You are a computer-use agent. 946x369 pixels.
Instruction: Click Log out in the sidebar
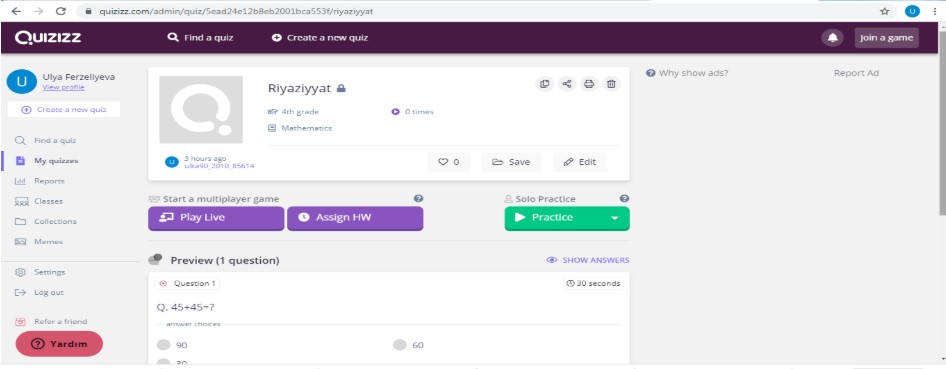[39, 292]
